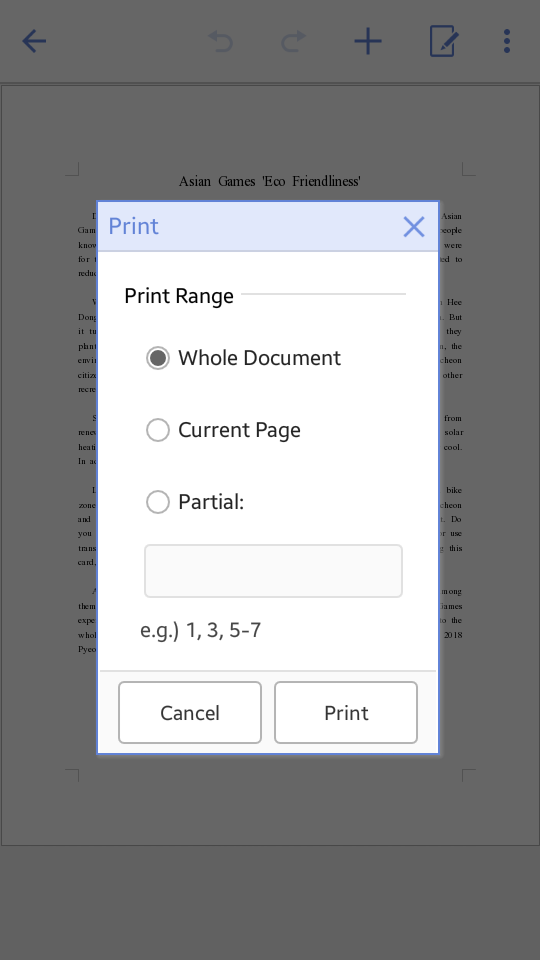
Task: Select the Partial radio option
Action: click(x=195, y=502)
